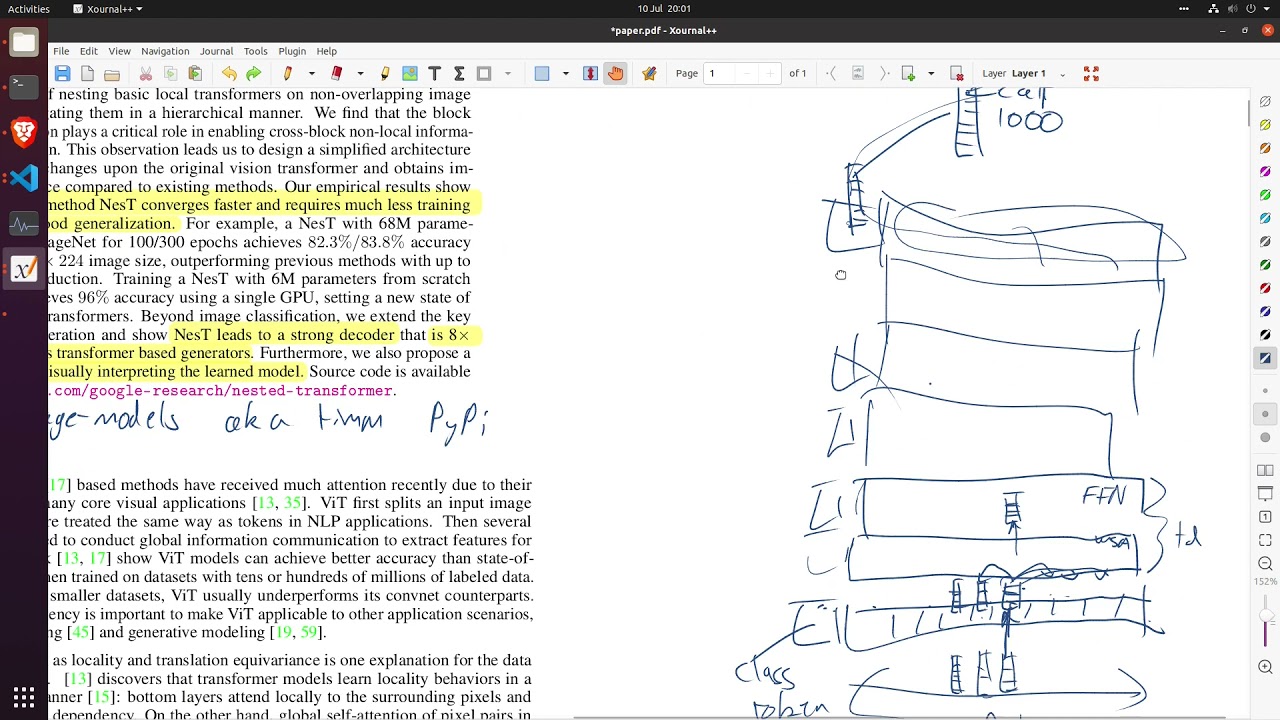Select the LaTeX sigma tool

(x=459, y=73)
